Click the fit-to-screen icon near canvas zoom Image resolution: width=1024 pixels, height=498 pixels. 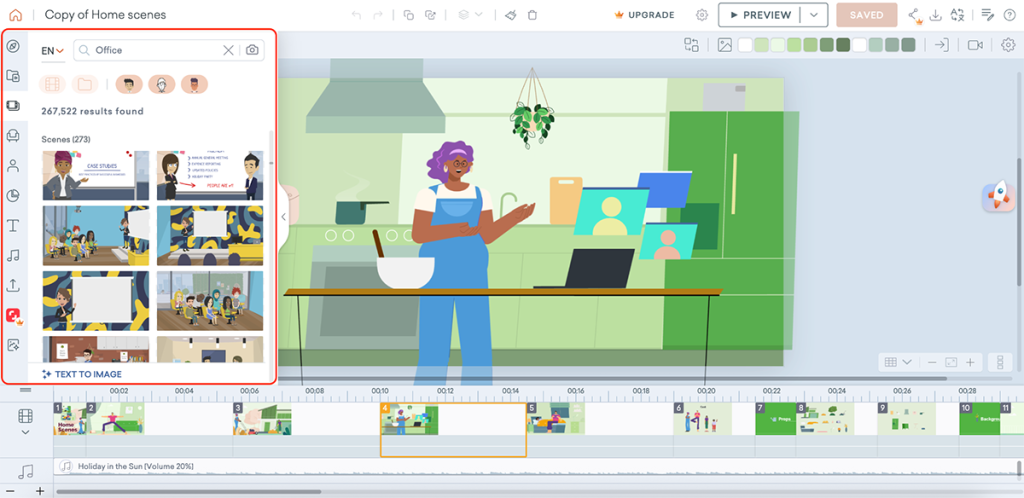point(951,362)
